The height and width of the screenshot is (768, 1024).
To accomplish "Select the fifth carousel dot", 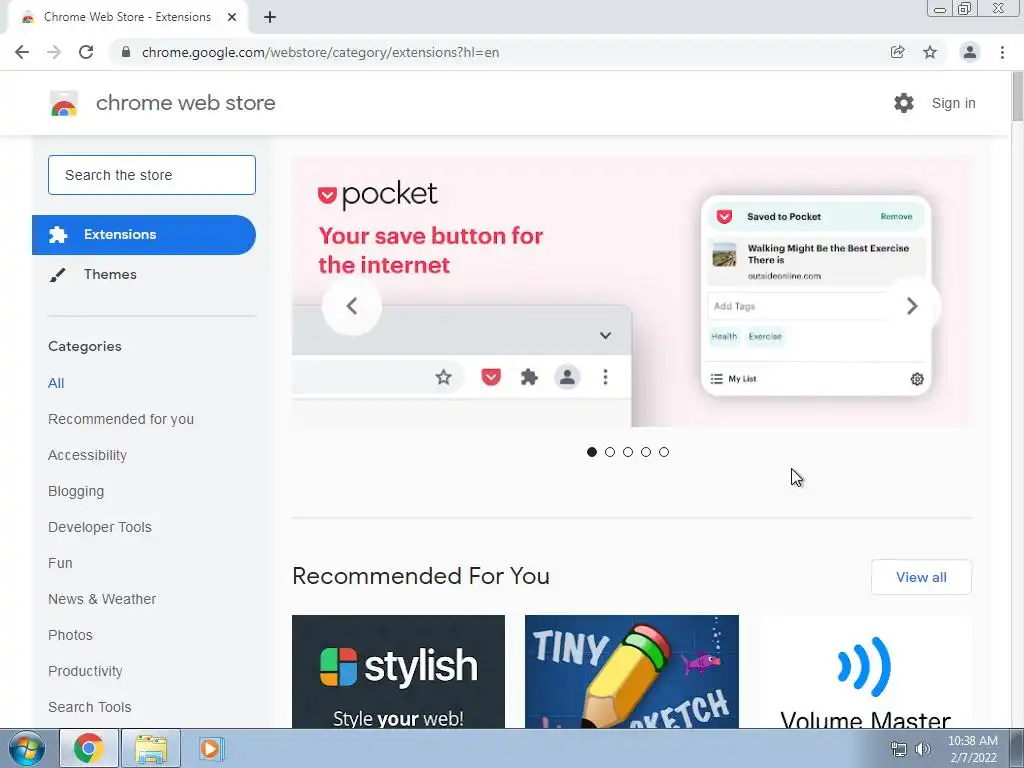I will tap(664, 452).
